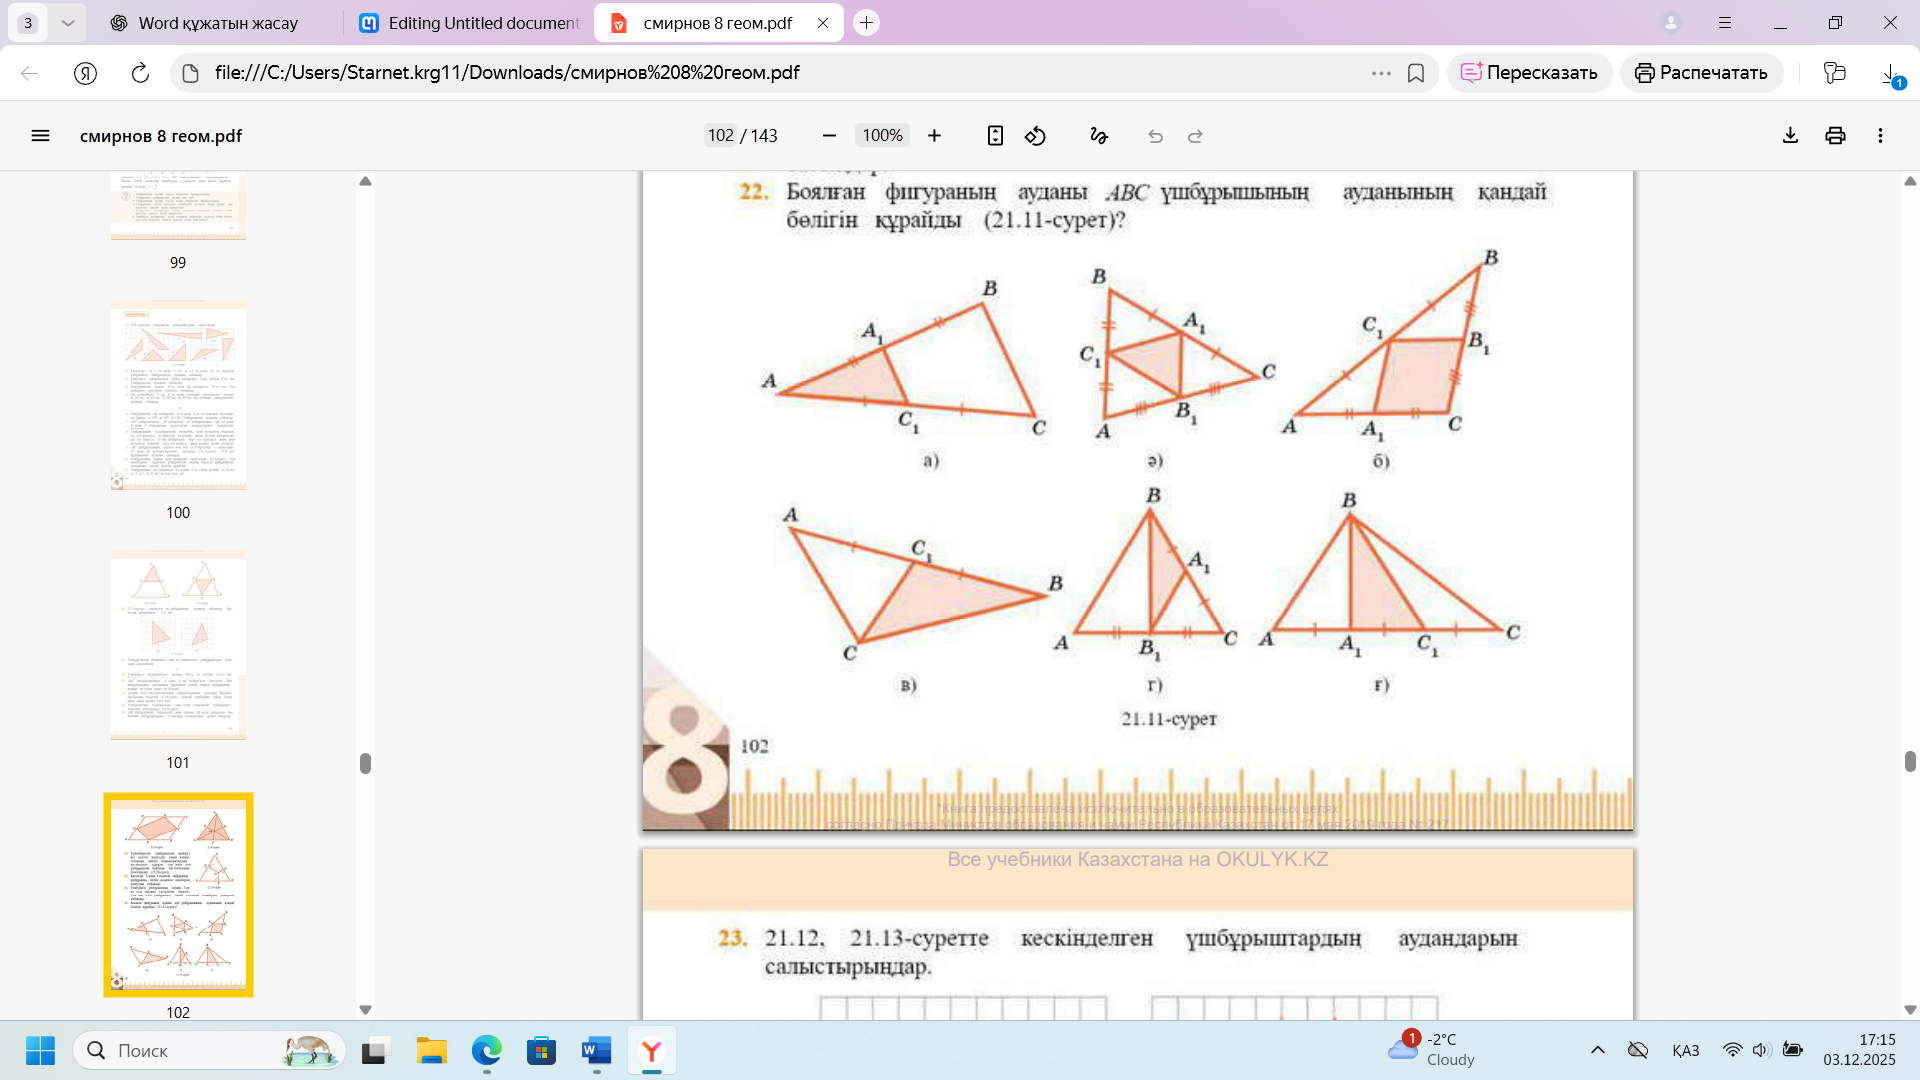Open address bar three-dots options
The height and width of the screenshot is (1080, 1920).
pyautogui.click(x=1381, y=73)
